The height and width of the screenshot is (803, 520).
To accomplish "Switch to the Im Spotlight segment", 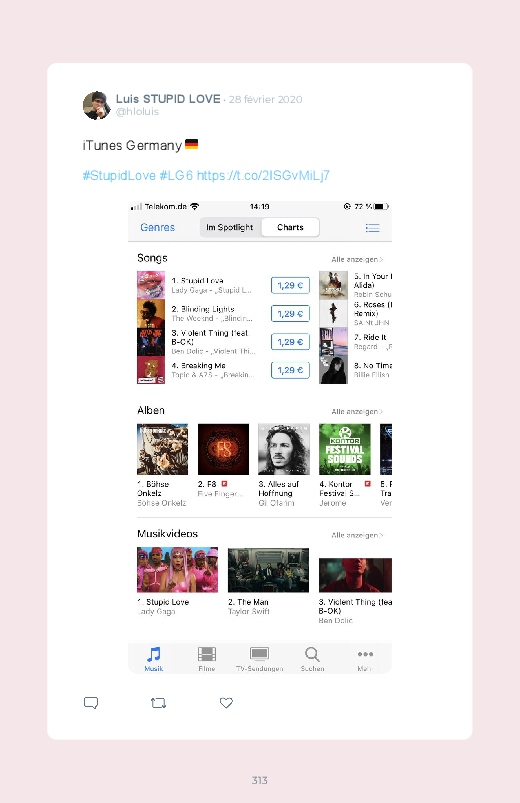I will click(230, 227).
